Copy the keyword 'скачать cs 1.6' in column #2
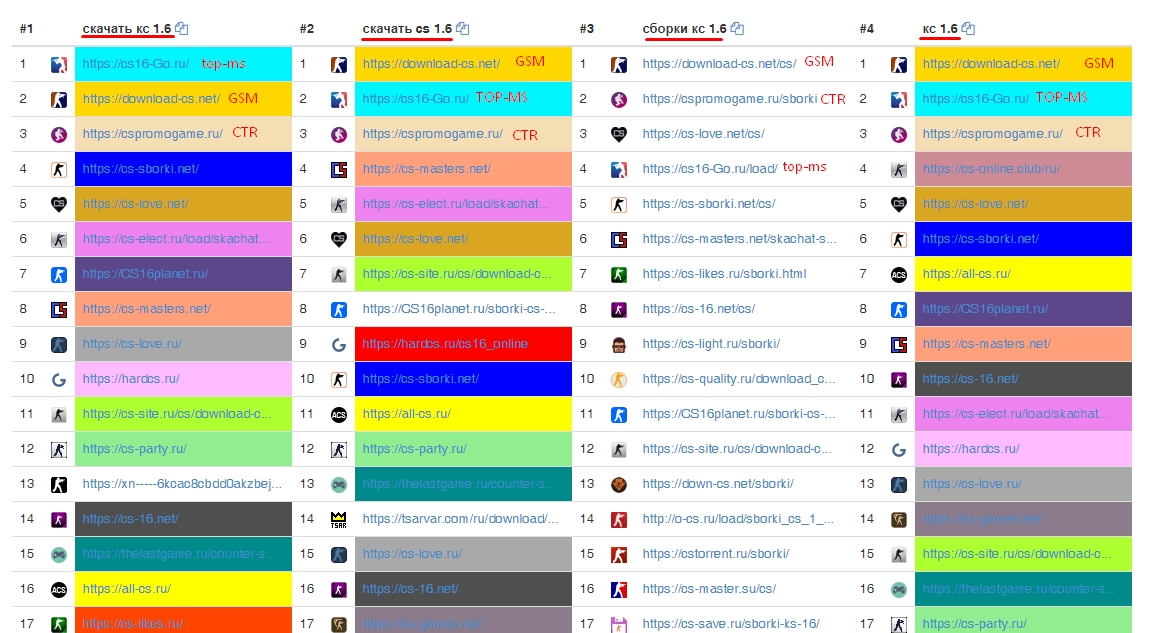The image size is (1173, 633). click(x=463, y=29)
